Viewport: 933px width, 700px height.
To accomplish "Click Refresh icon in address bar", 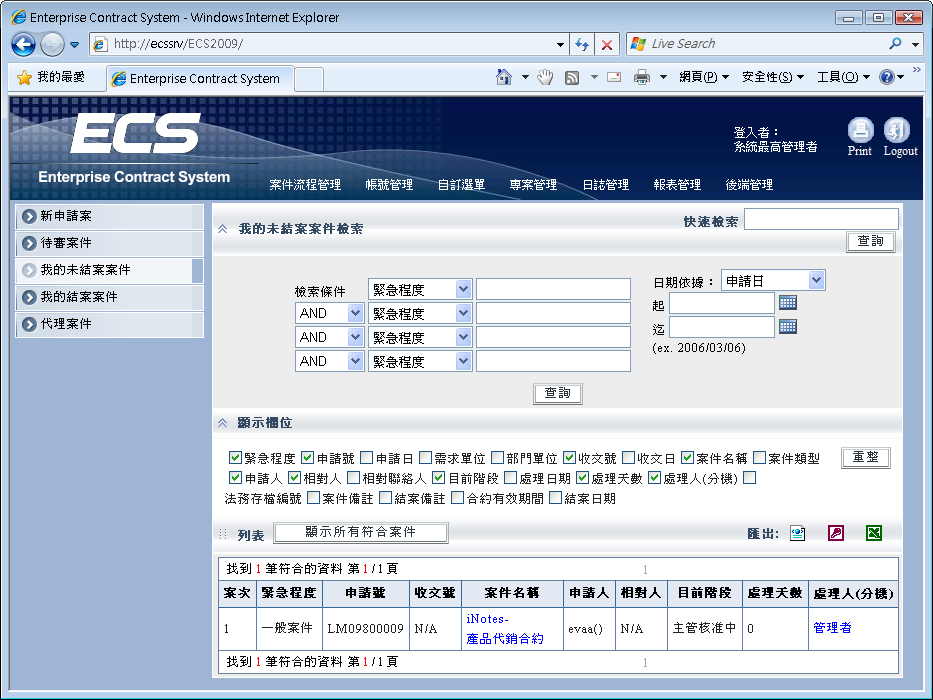I will [x=582, y=44].
